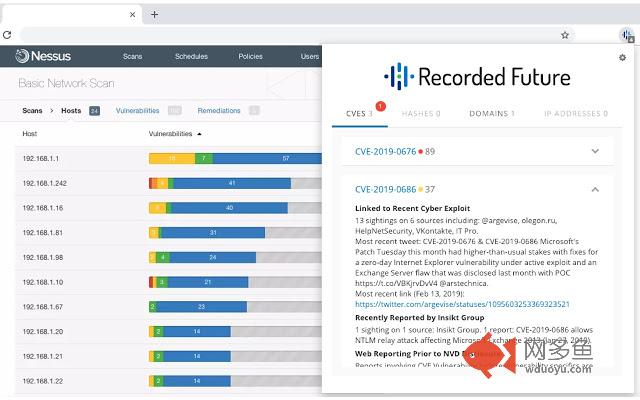Image resolution: width=640 pixels, height=400 pixels.
Task: Click host 192.168.1.81
Action: [x=43, y=233]
